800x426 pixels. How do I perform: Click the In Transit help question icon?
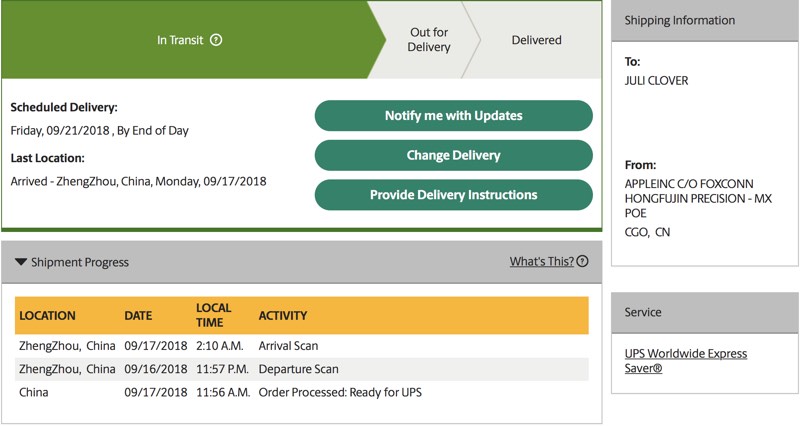(x=216, y=41)
